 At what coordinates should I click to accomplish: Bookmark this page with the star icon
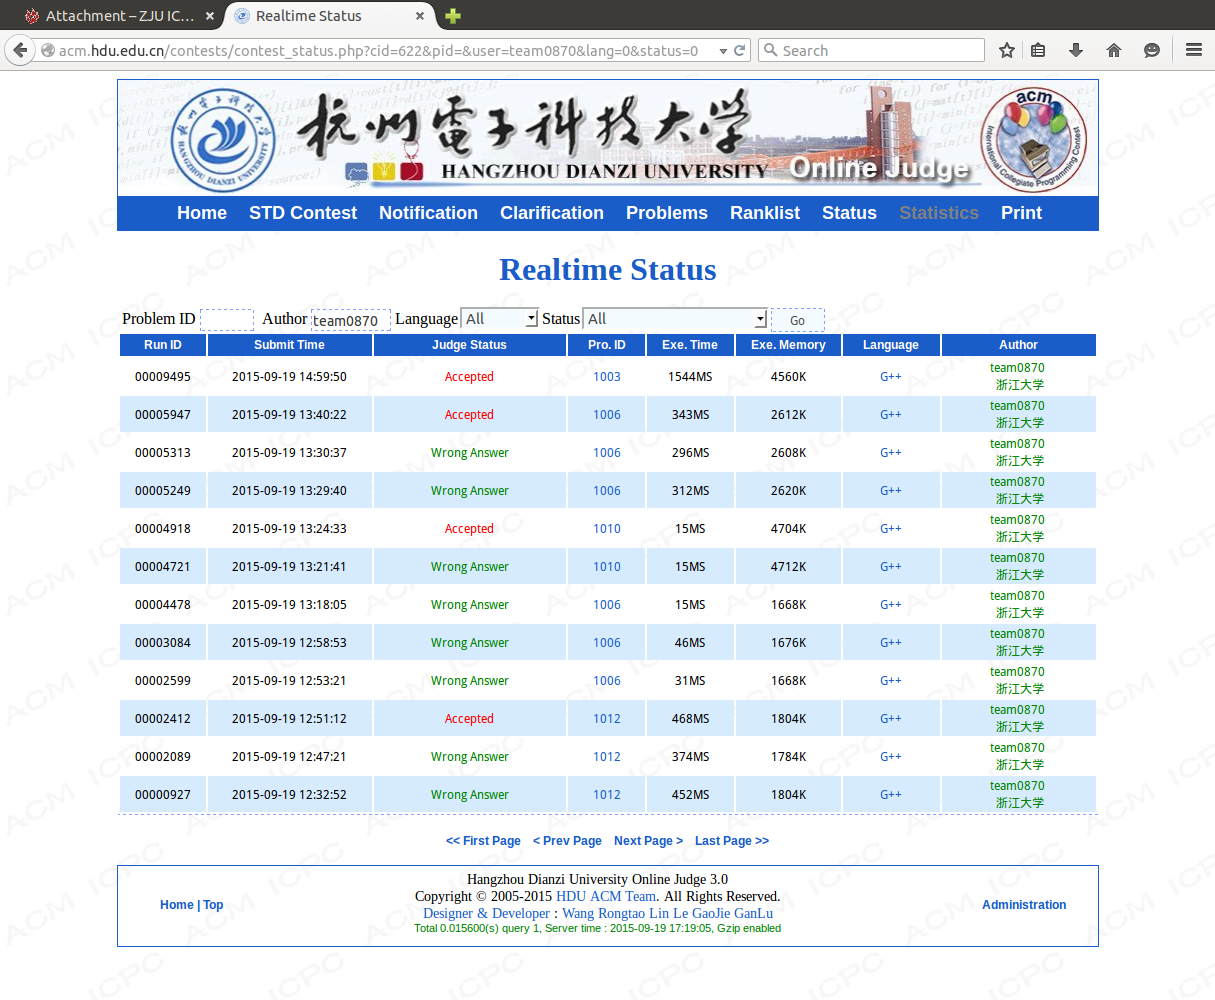(1007, 50)
